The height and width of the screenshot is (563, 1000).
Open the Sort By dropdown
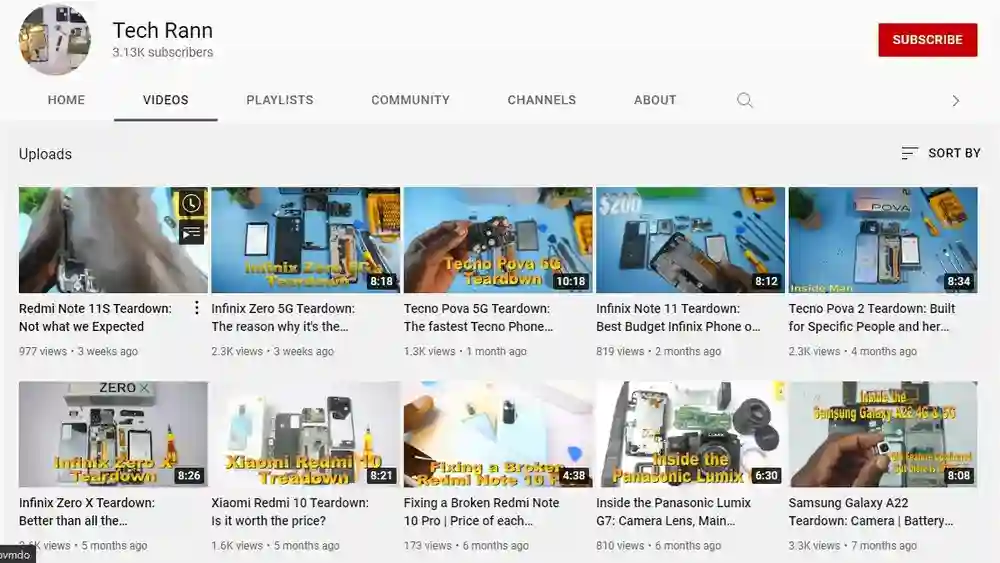tap(941, 153)
